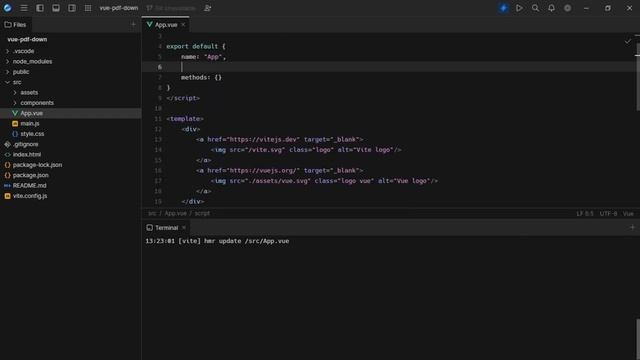Click line number 6 in gutter
The image size is (640, 360).
click(160, 67)
